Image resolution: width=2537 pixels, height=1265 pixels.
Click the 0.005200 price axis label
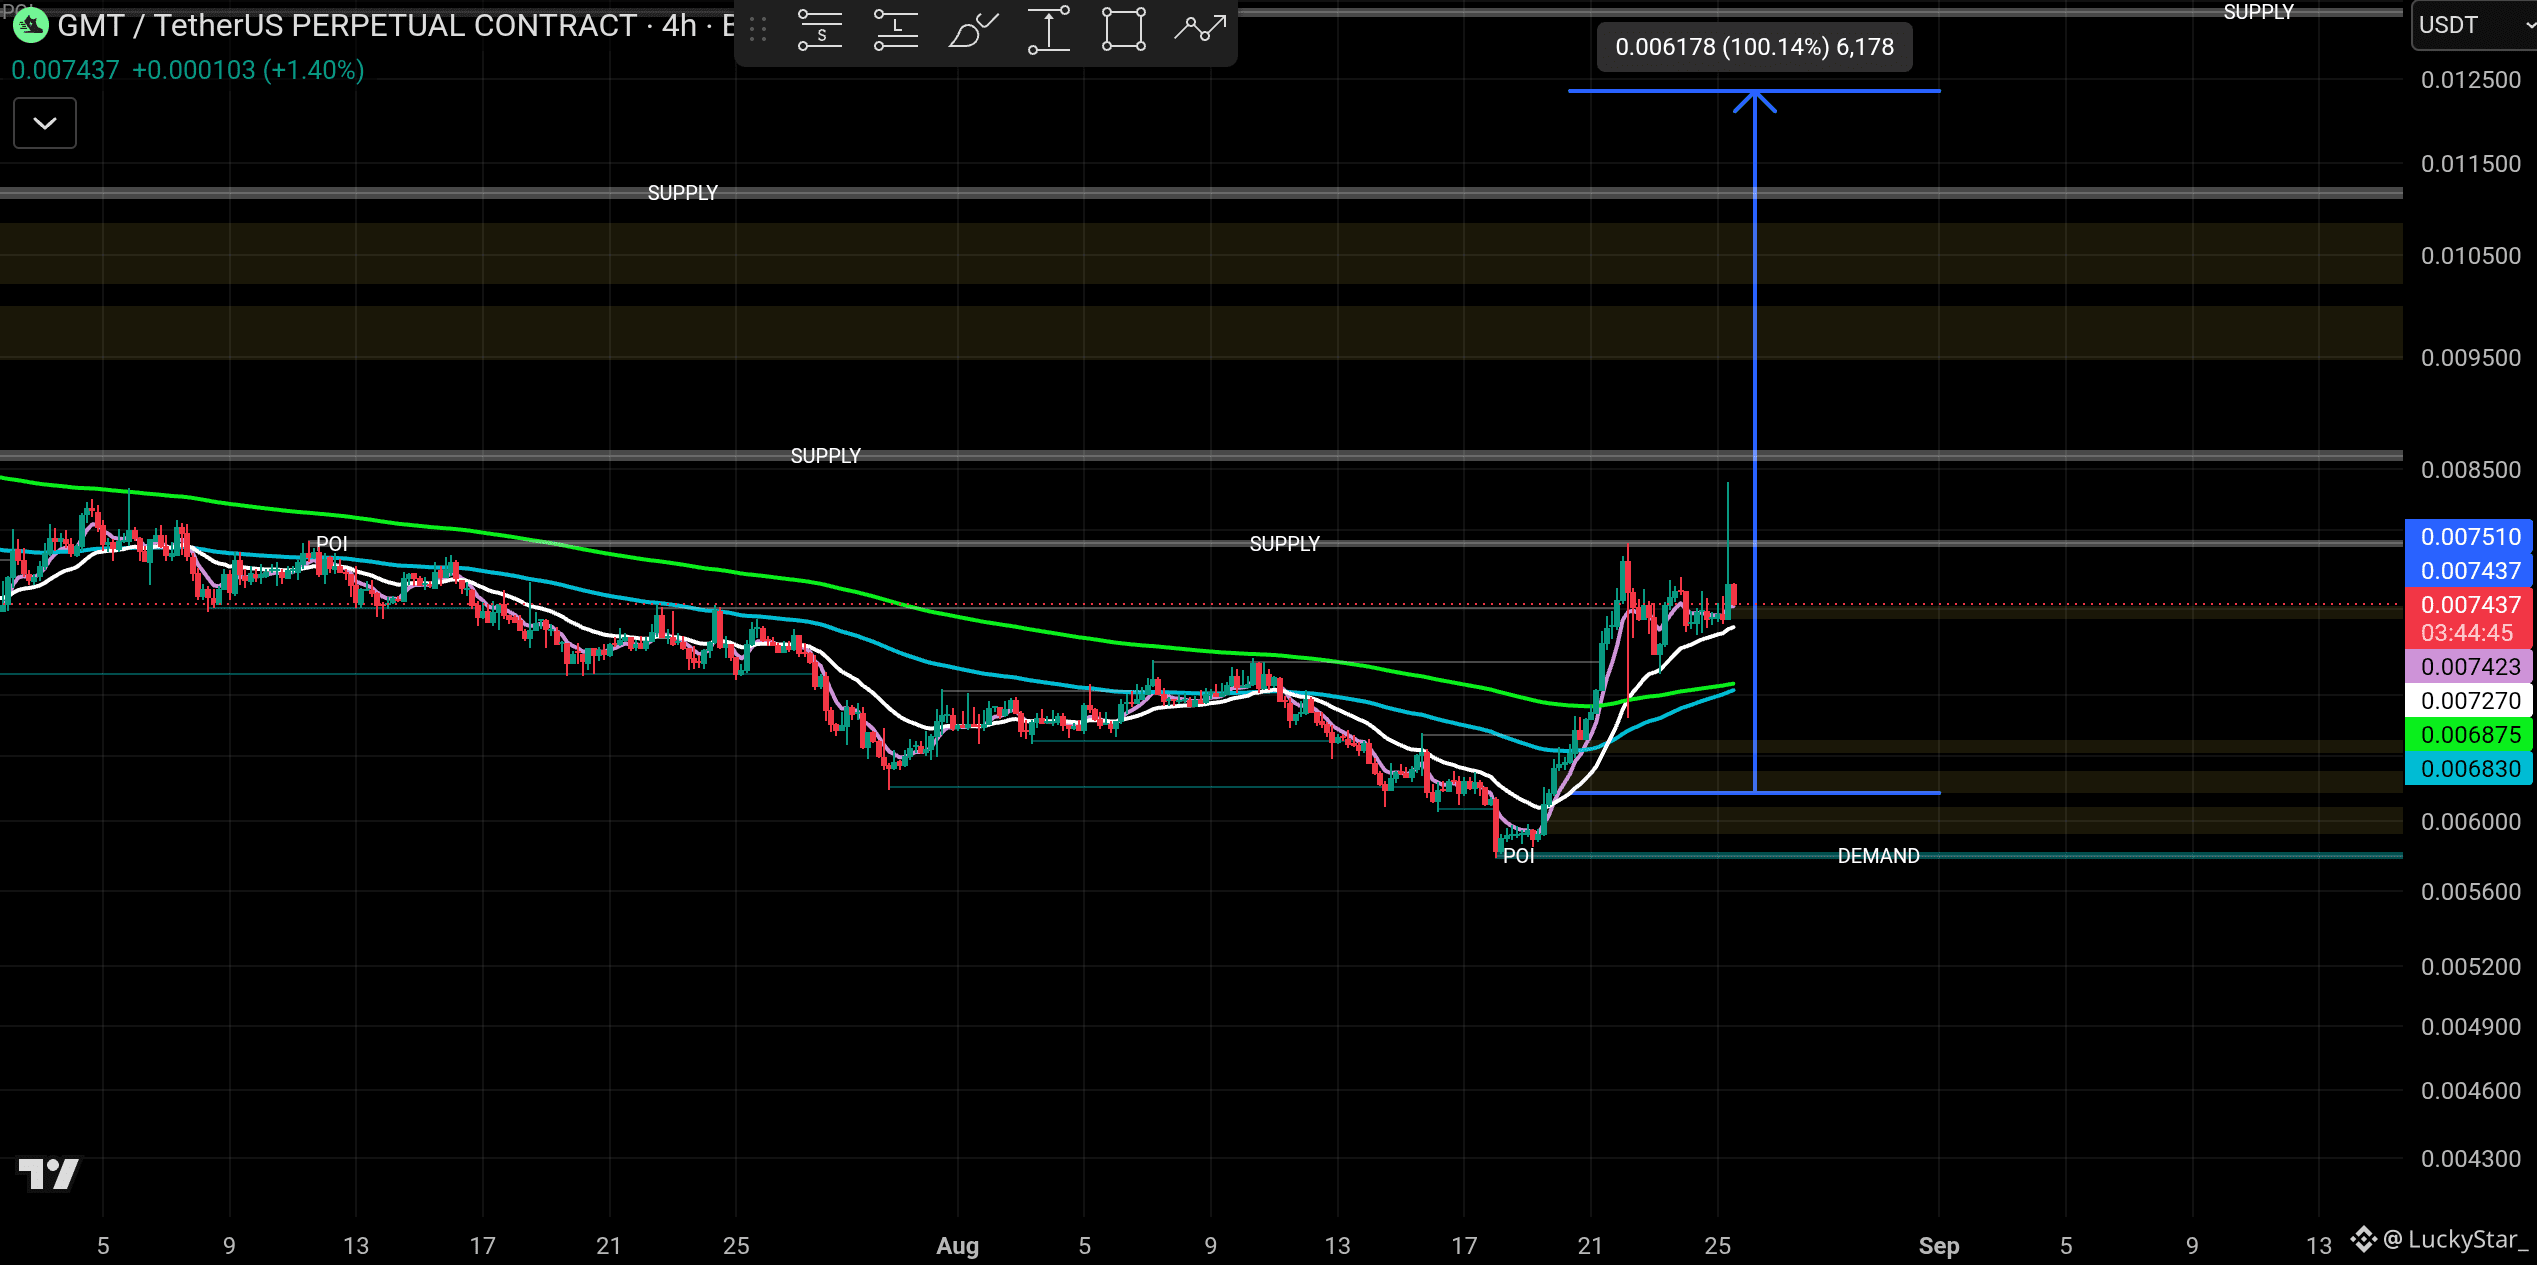[x=2470, y=967]
